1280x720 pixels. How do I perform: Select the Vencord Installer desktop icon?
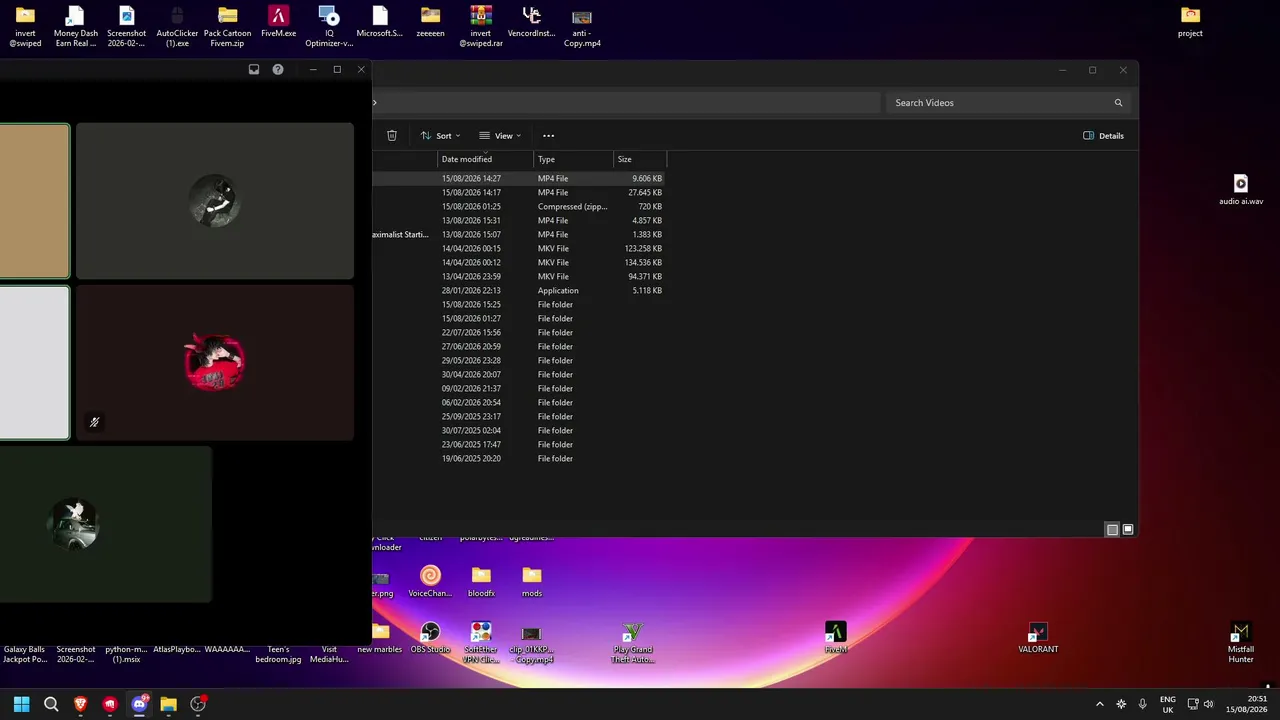click(532, 22)
